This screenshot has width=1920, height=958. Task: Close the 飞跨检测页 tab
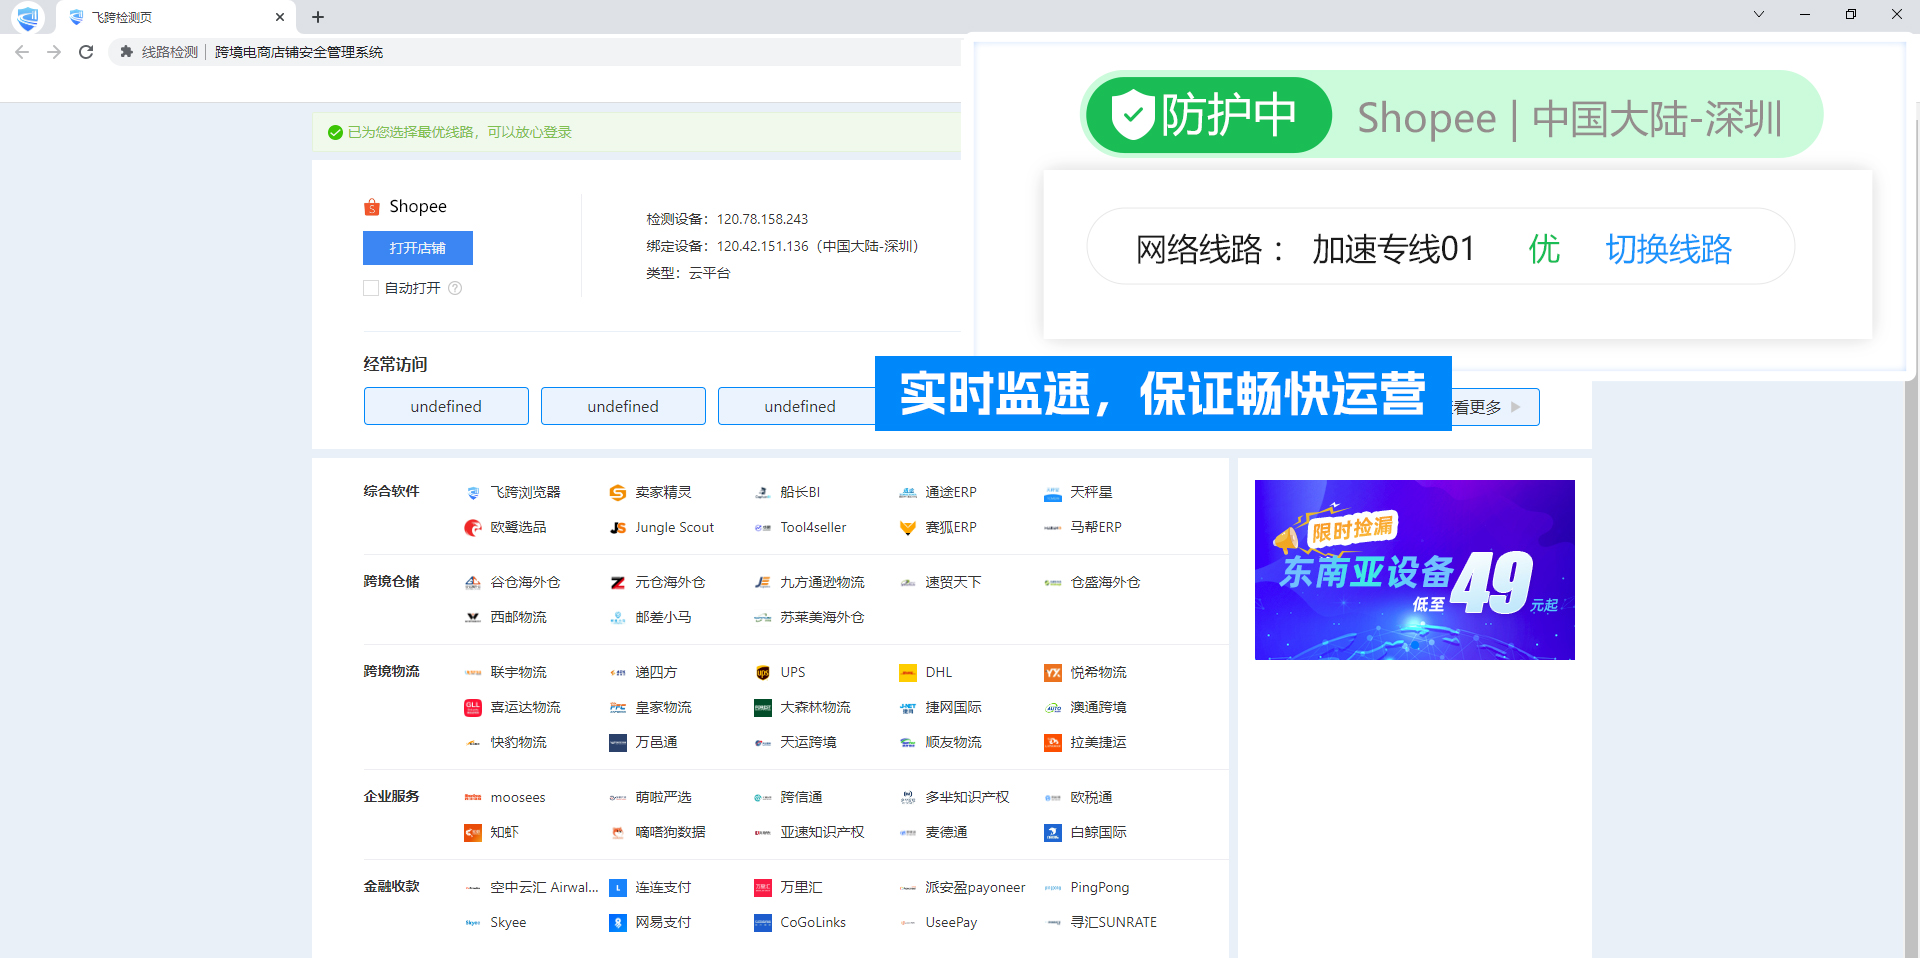[279, 17]
